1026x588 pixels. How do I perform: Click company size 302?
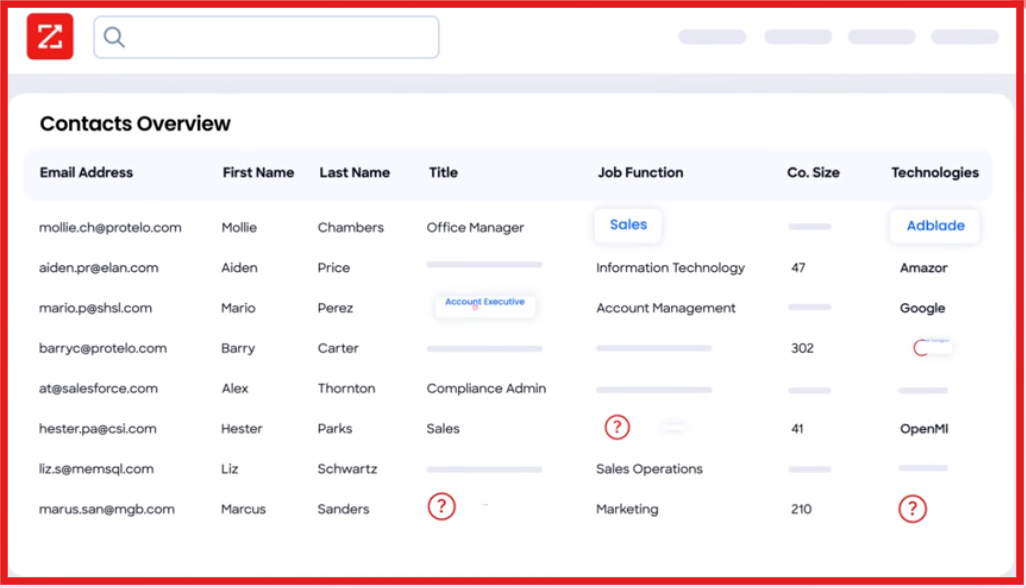[x=802, y=348]
